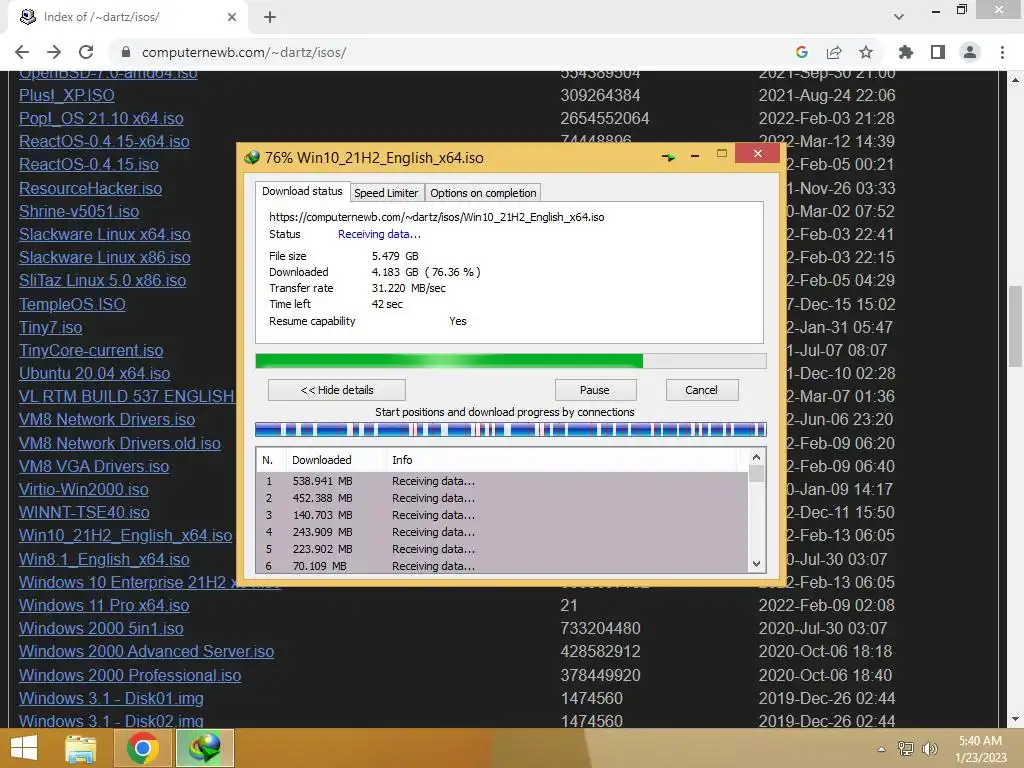Switch to the Speed Limiter tab
This screenshot has height=768, width=1024.
coord(386,193)
